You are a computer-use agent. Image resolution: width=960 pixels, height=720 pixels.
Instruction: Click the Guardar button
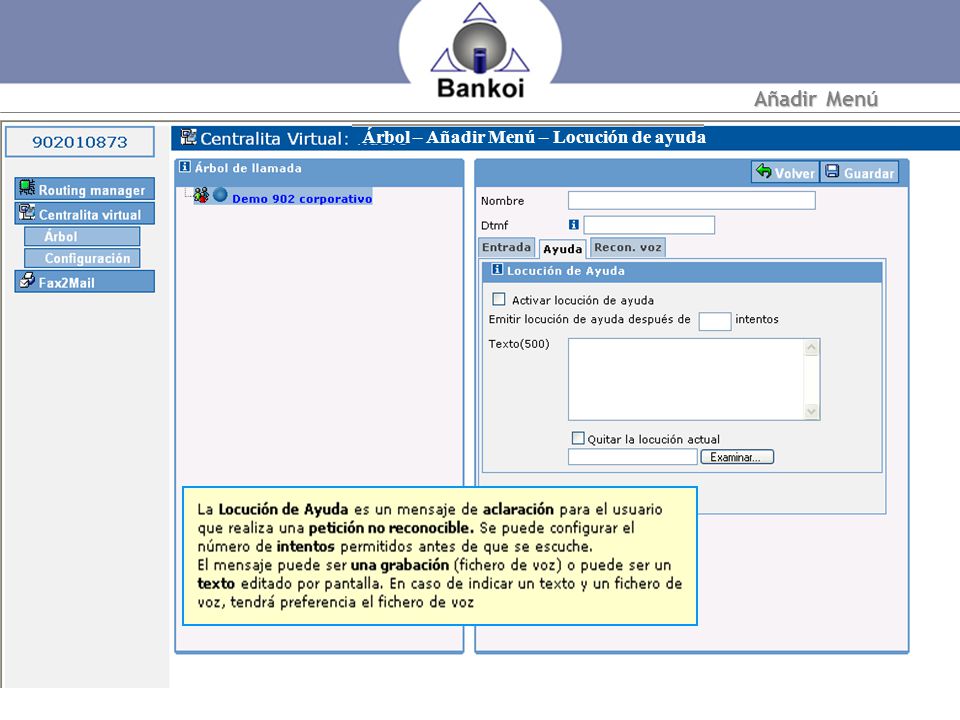click(860, 172)
